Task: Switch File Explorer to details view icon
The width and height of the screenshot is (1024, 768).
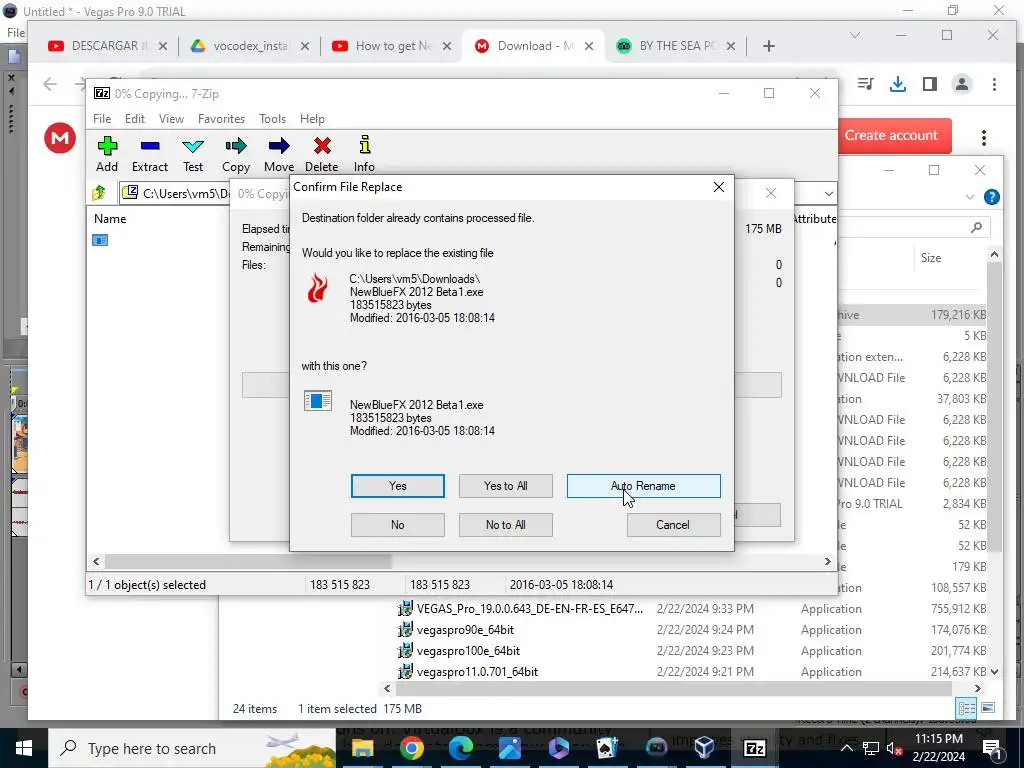Action: pyautogui.click(x=967, y=708)
